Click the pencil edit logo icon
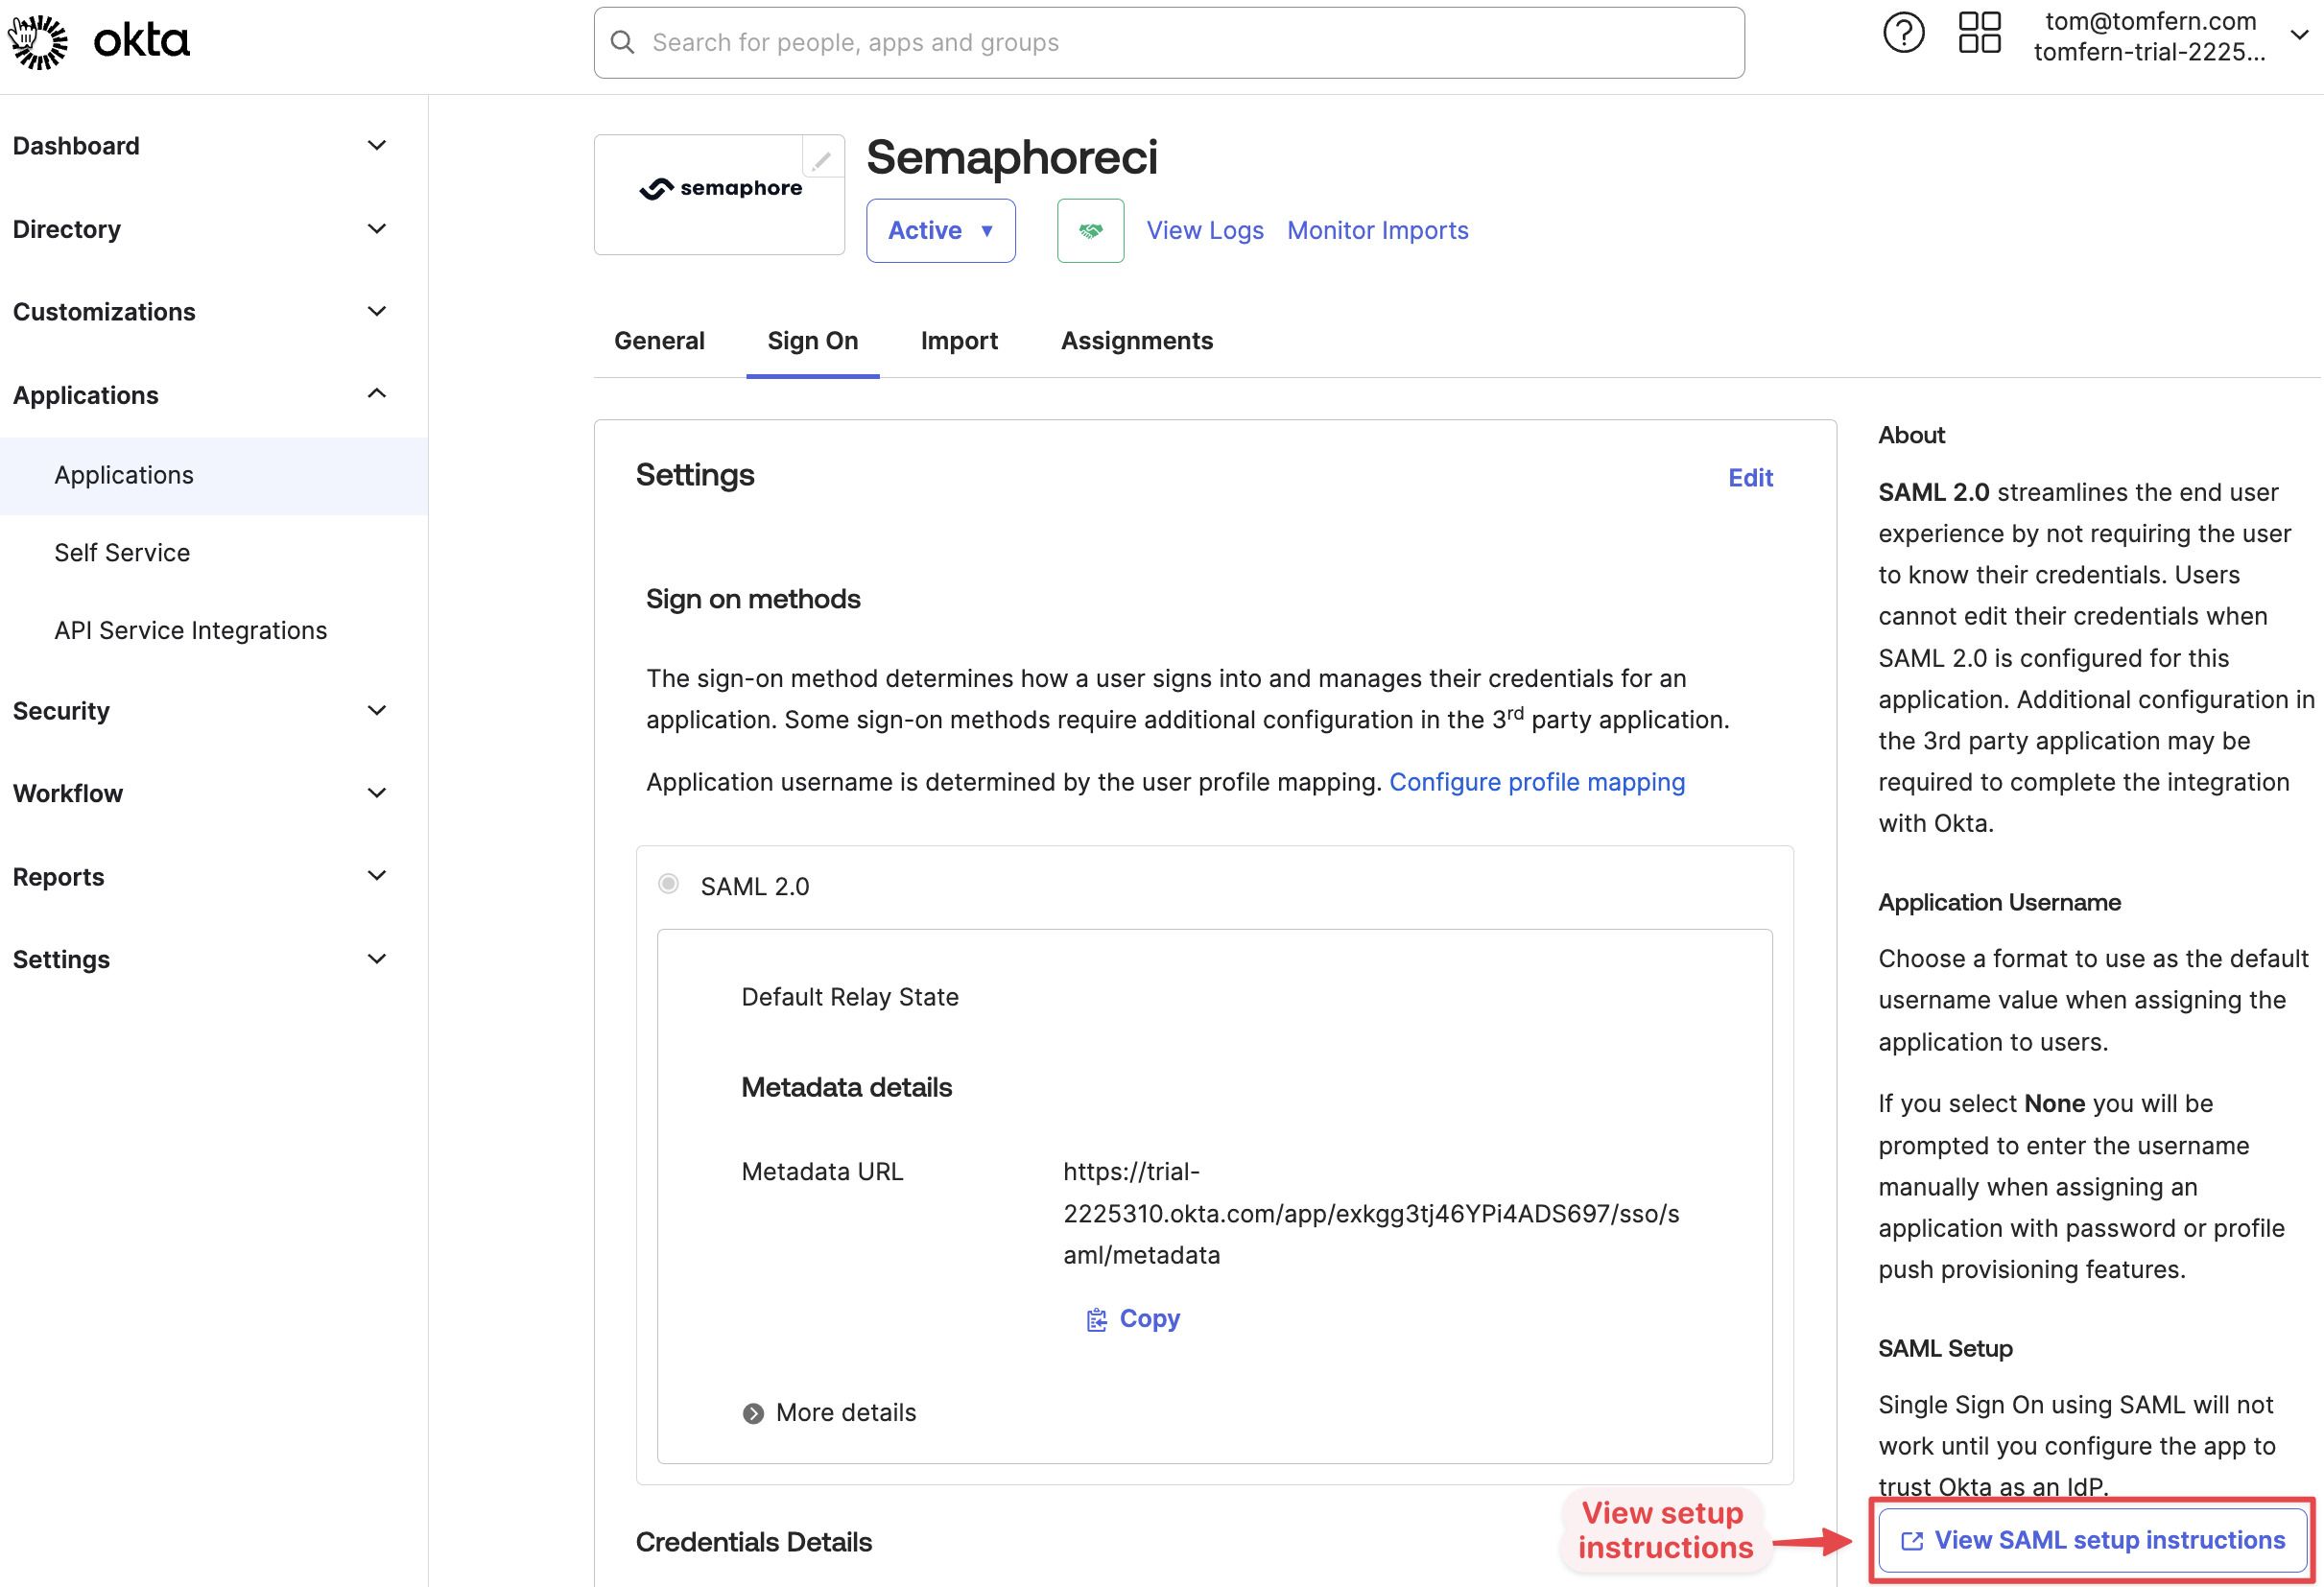 point(822,159)
